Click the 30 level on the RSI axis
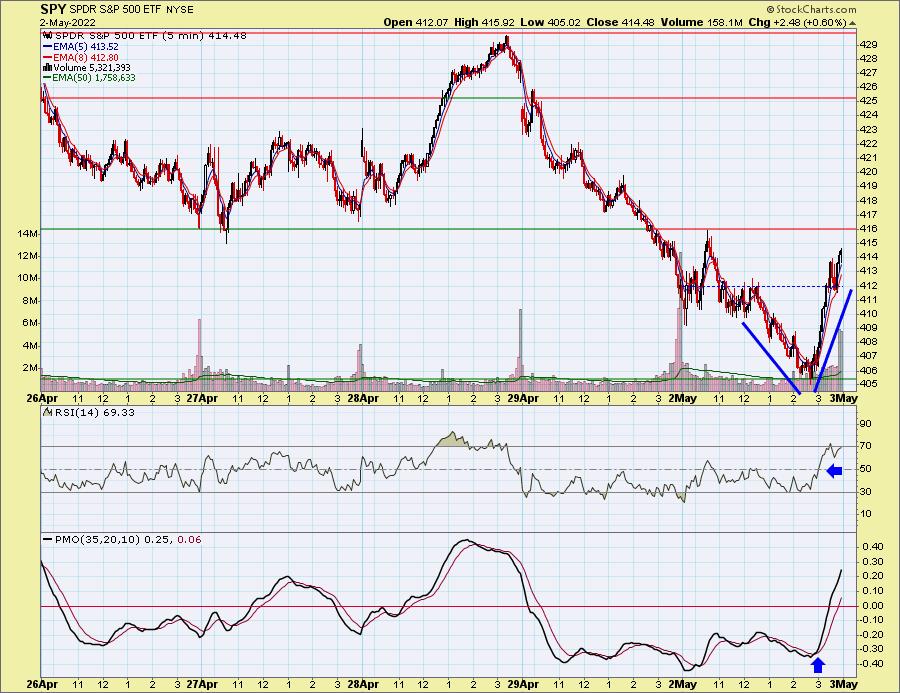The height and width of the screenshot is (693, 900). click(866, 491)
